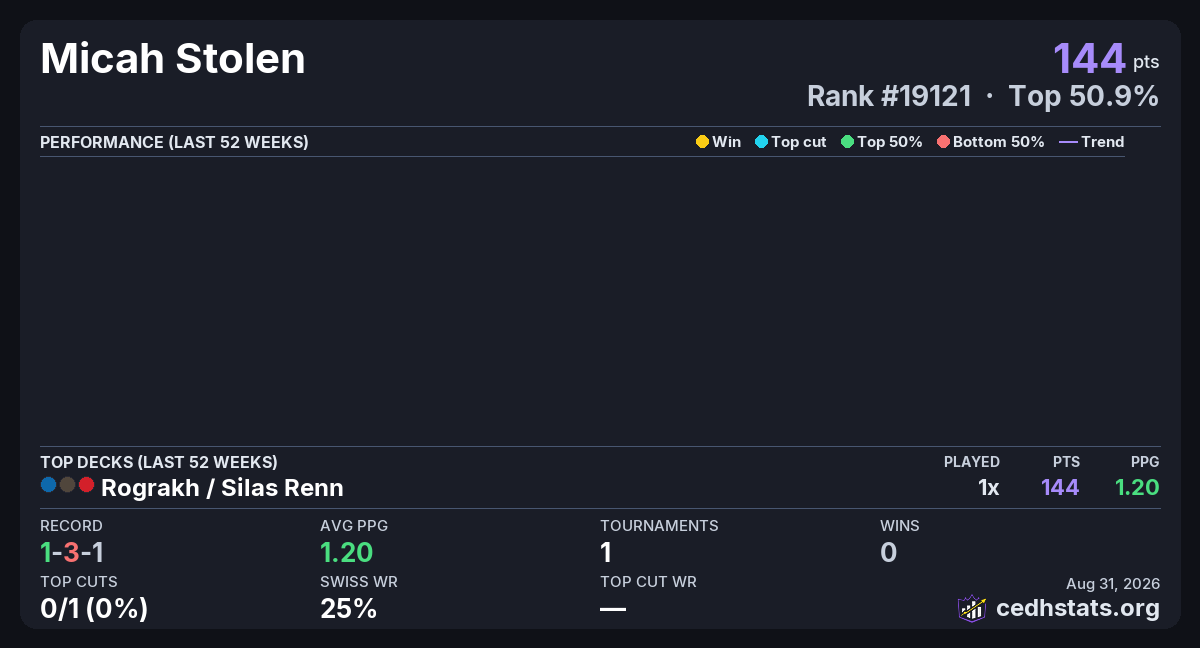Viewport: 1200px width, 648px height.
Task: Click the cyan Top cut legend dot
Action: (x=761, y=142)
